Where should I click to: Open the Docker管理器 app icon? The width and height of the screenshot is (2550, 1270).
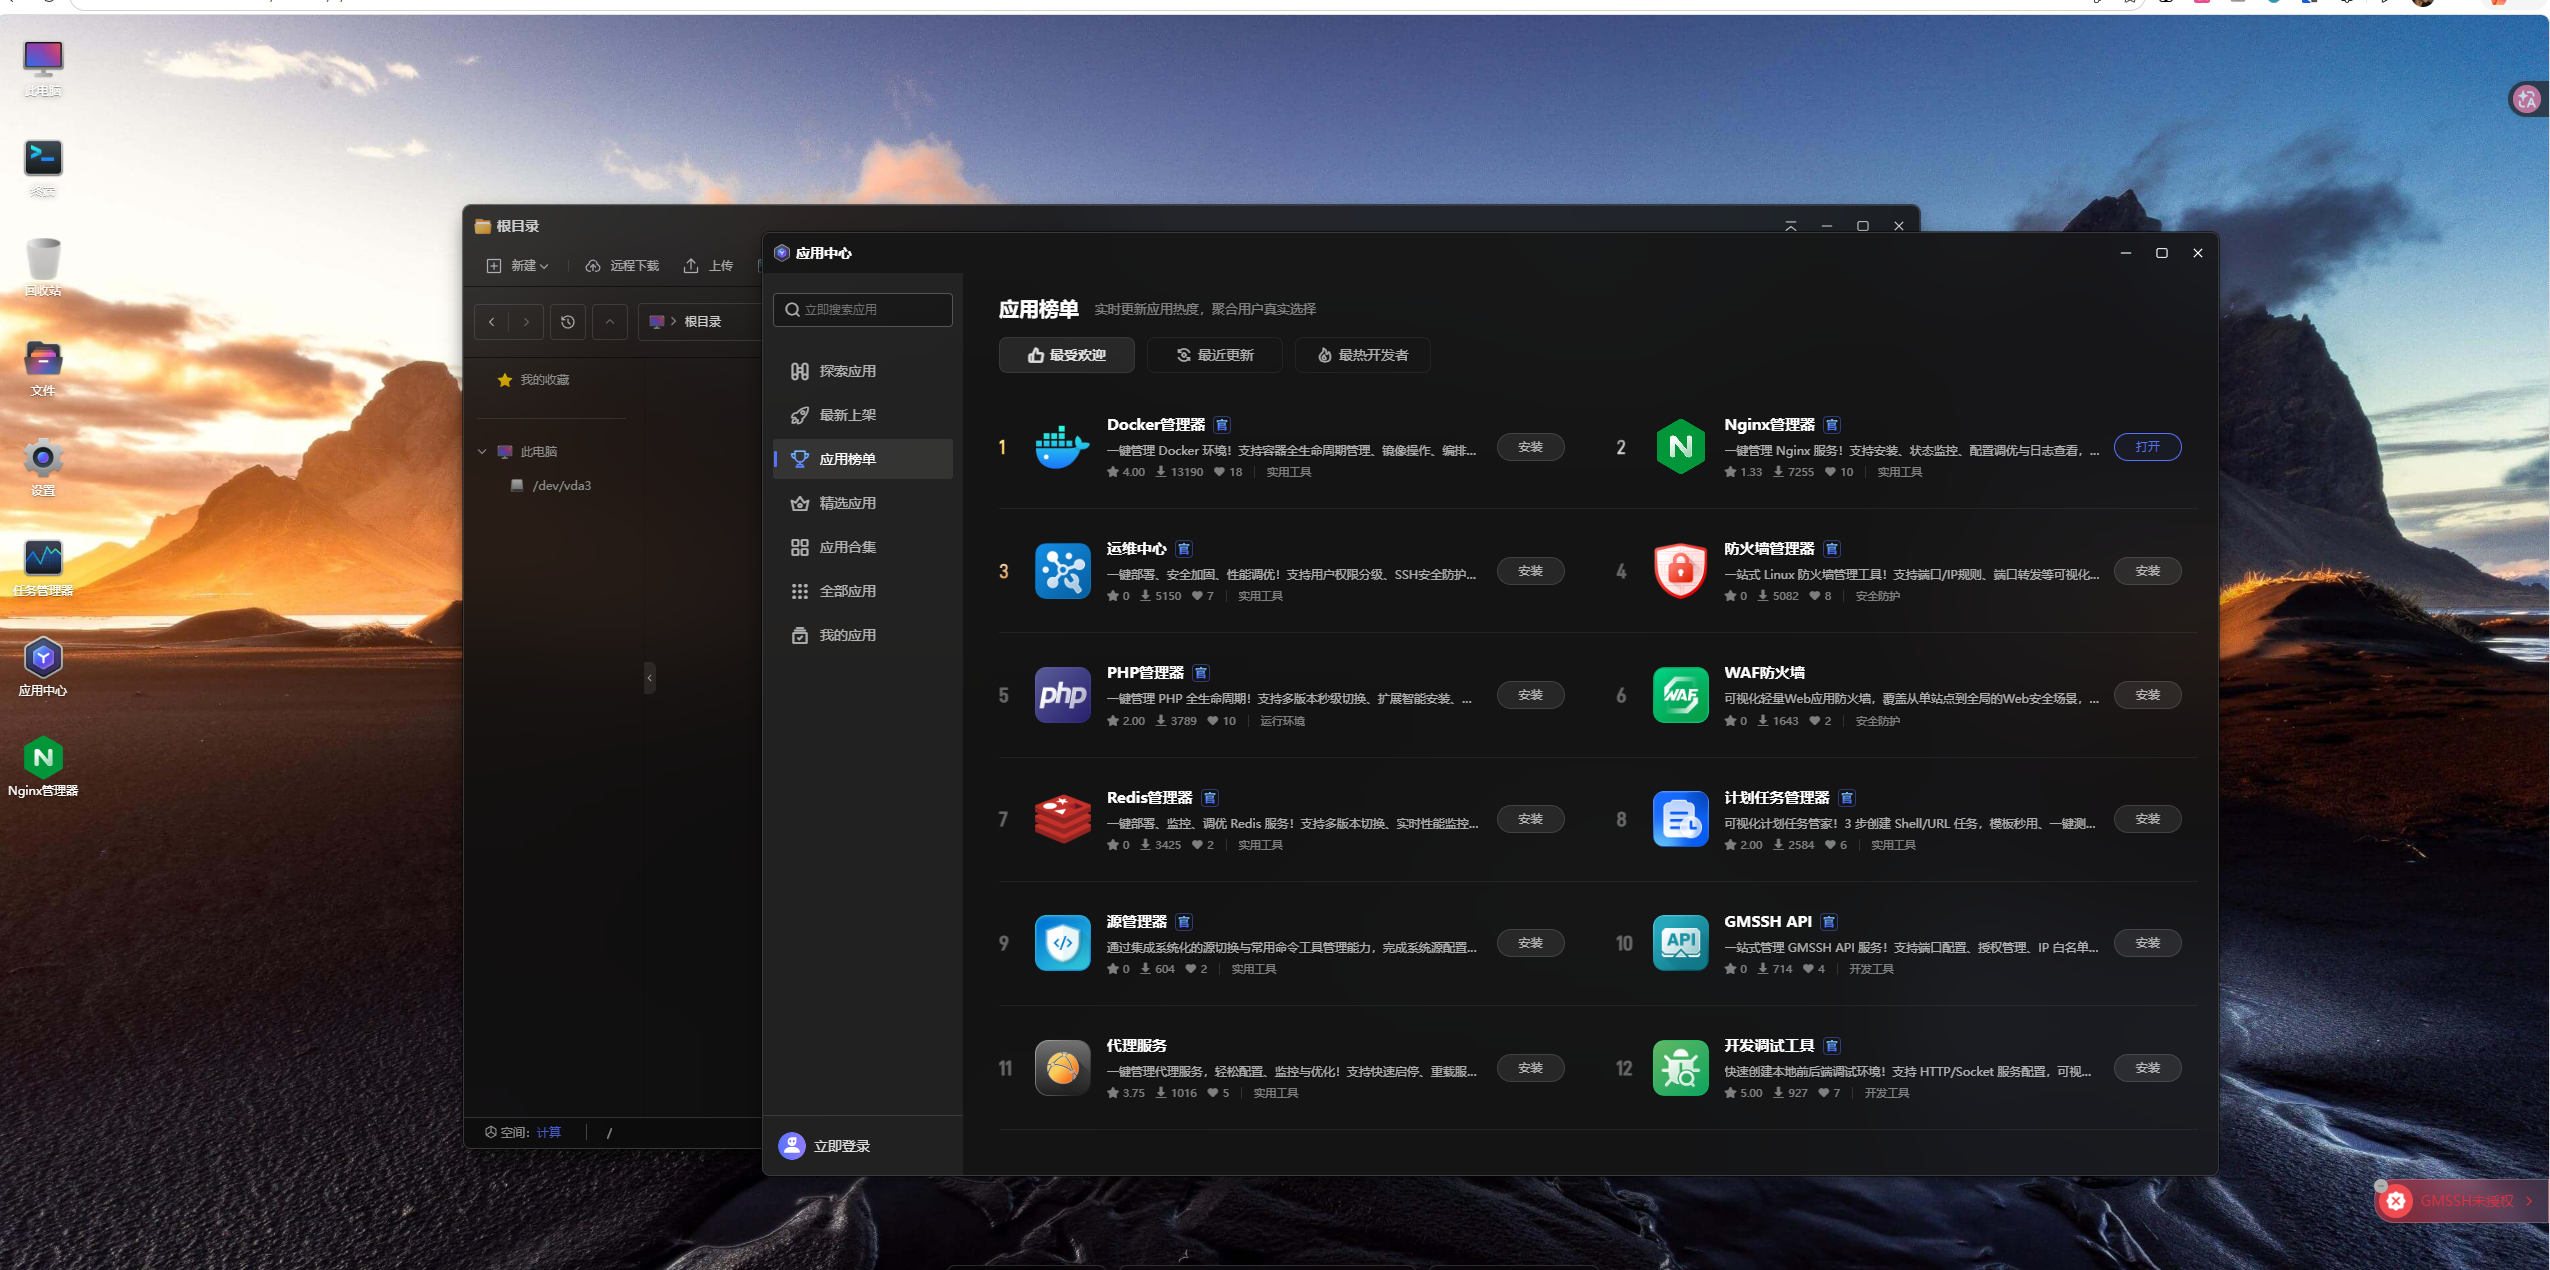[x=1062, y=447]
